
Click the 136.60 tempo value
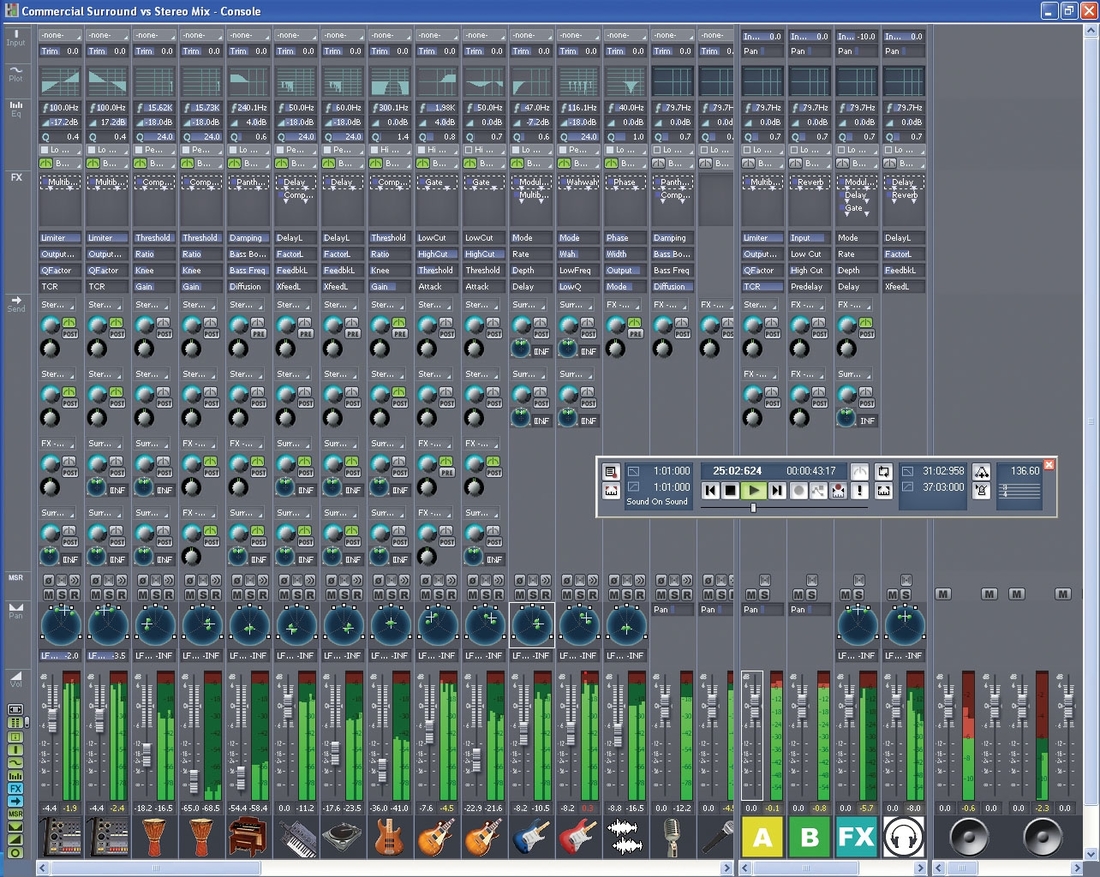coord(1025,471)
